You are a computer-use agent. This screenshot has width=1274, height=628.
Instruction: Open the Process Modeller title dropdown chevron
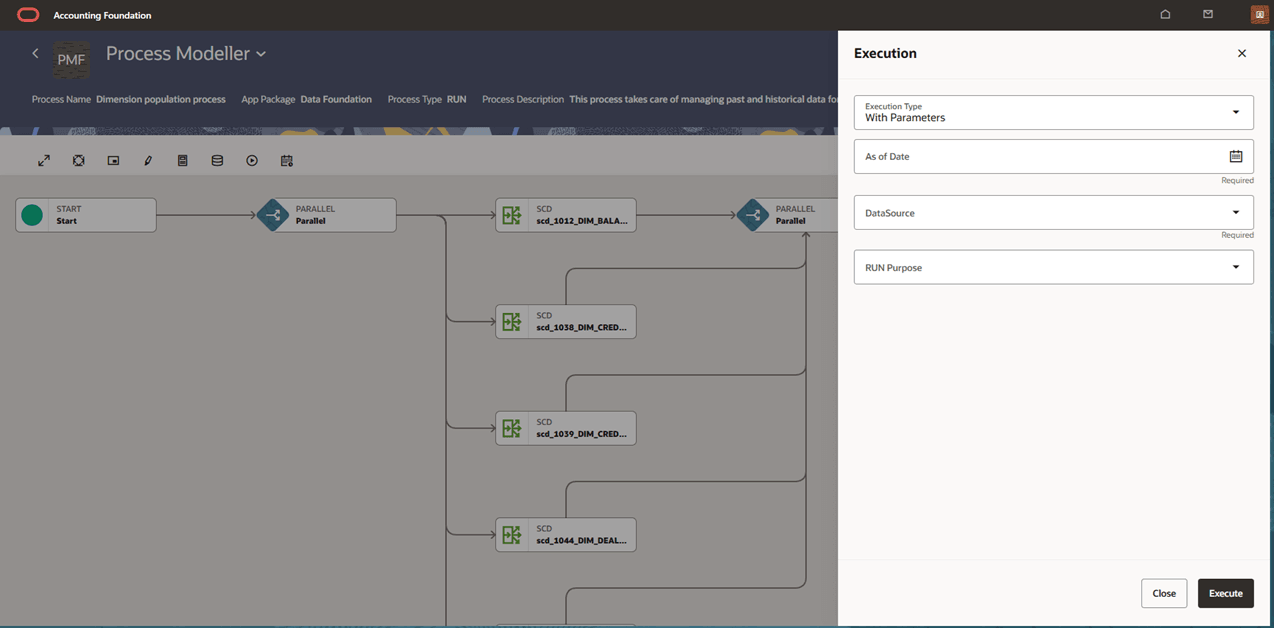[x=261, y=54]
